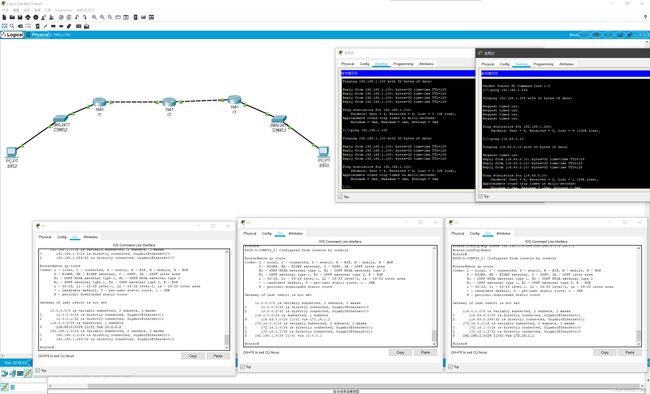Image resolution: width=650 pixels, height=394 pixels.
Task: Choose the Add Simple PDU envelope icon
Action: click(78, 26)
